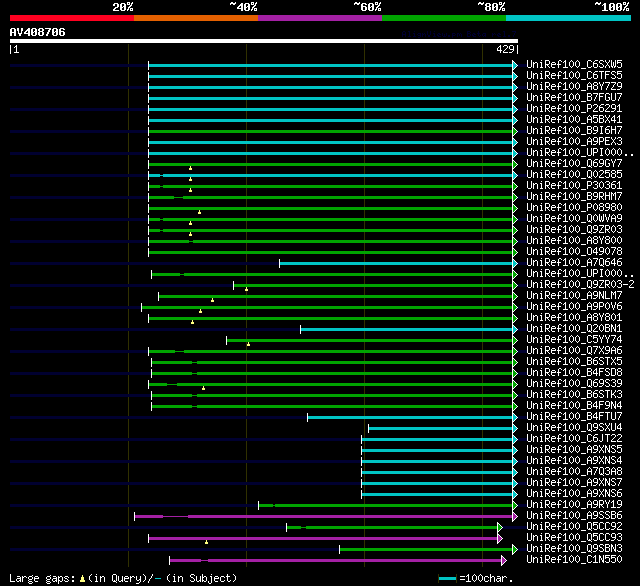Click the UniRef100_A9XNS5 label

[x=574, y=450]
